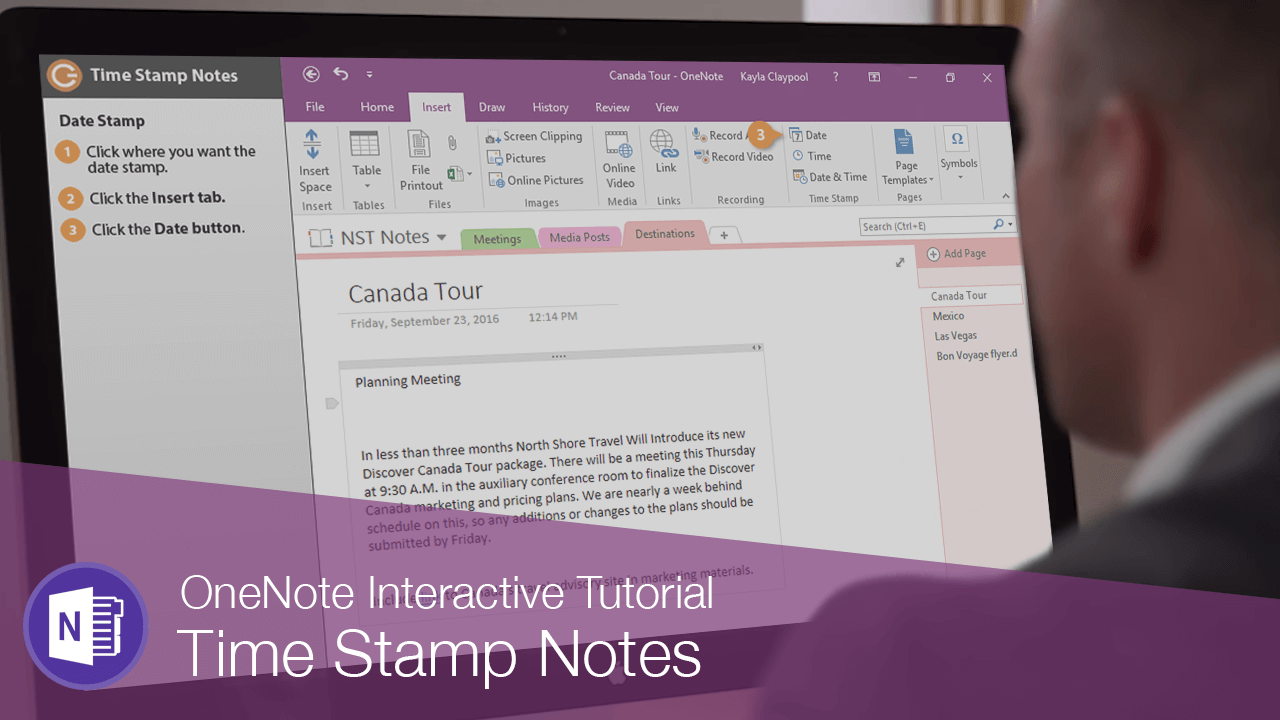Click the paperclip File Attachment icon
1280x720 pixels.
pyautogui.click(x=452, y=143)
